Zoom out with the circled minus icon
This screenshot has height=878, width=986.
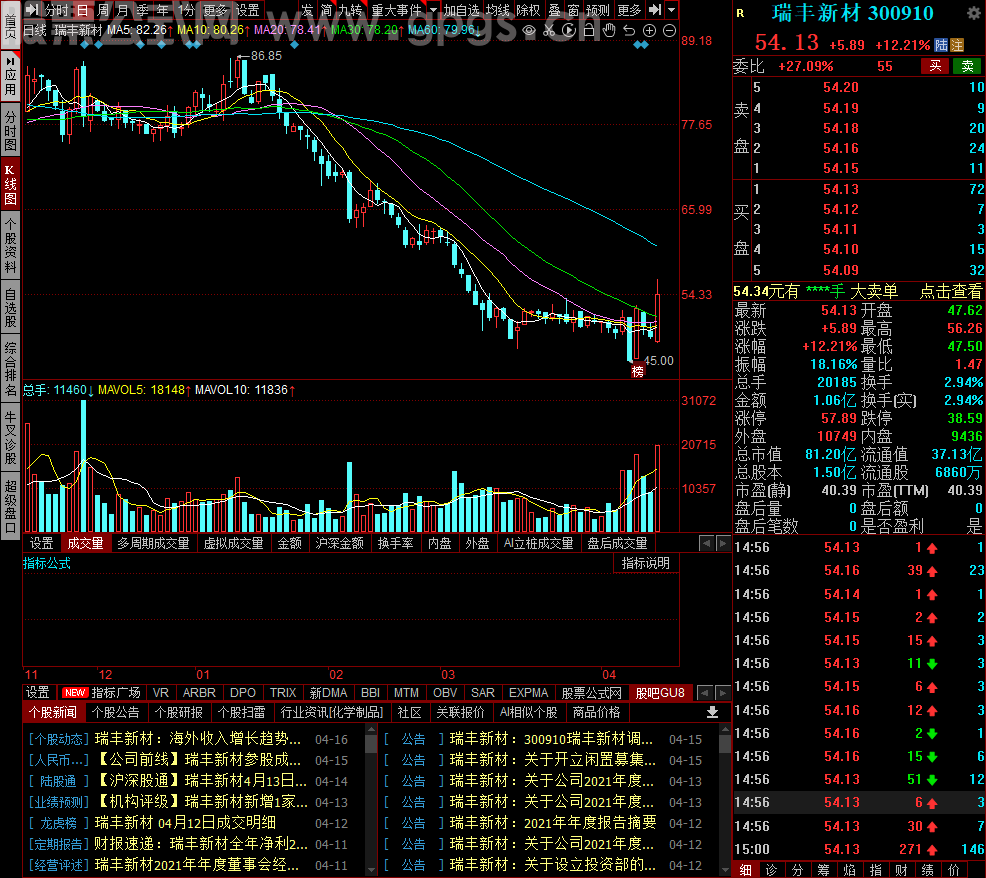click(670, 30)
